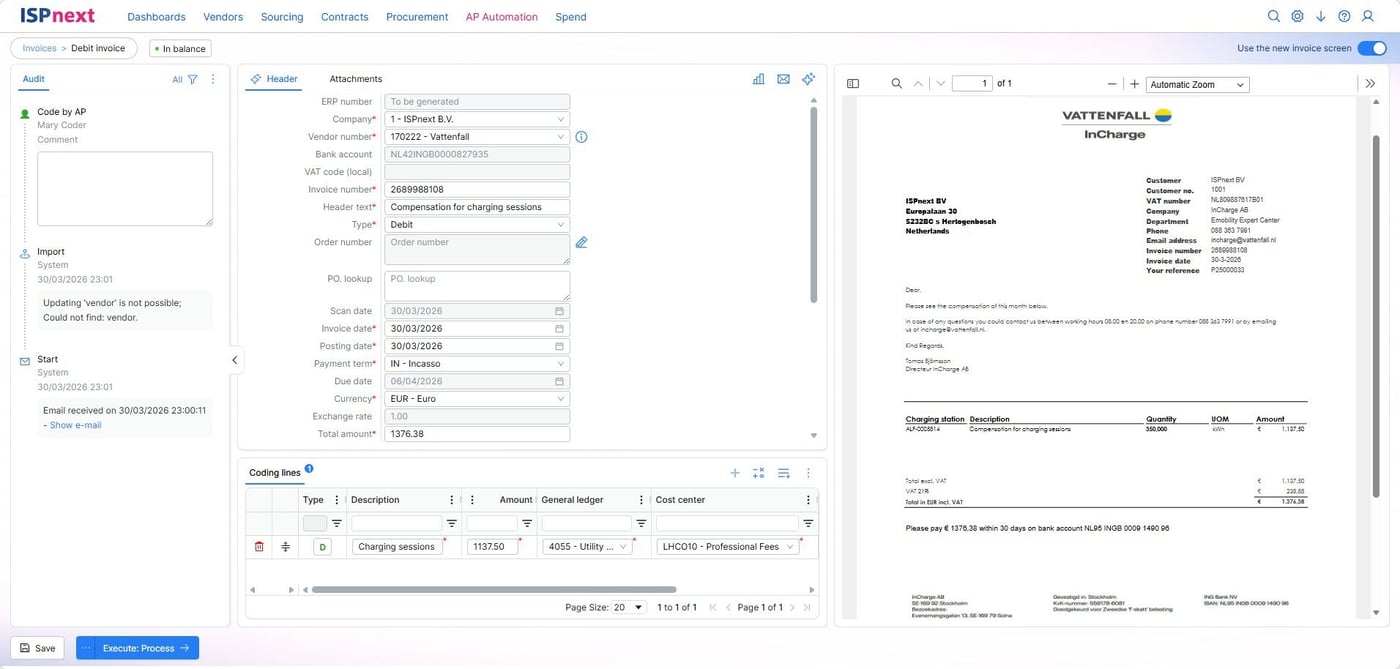Change the Page Size 20 dropdown

coord(630,607)
